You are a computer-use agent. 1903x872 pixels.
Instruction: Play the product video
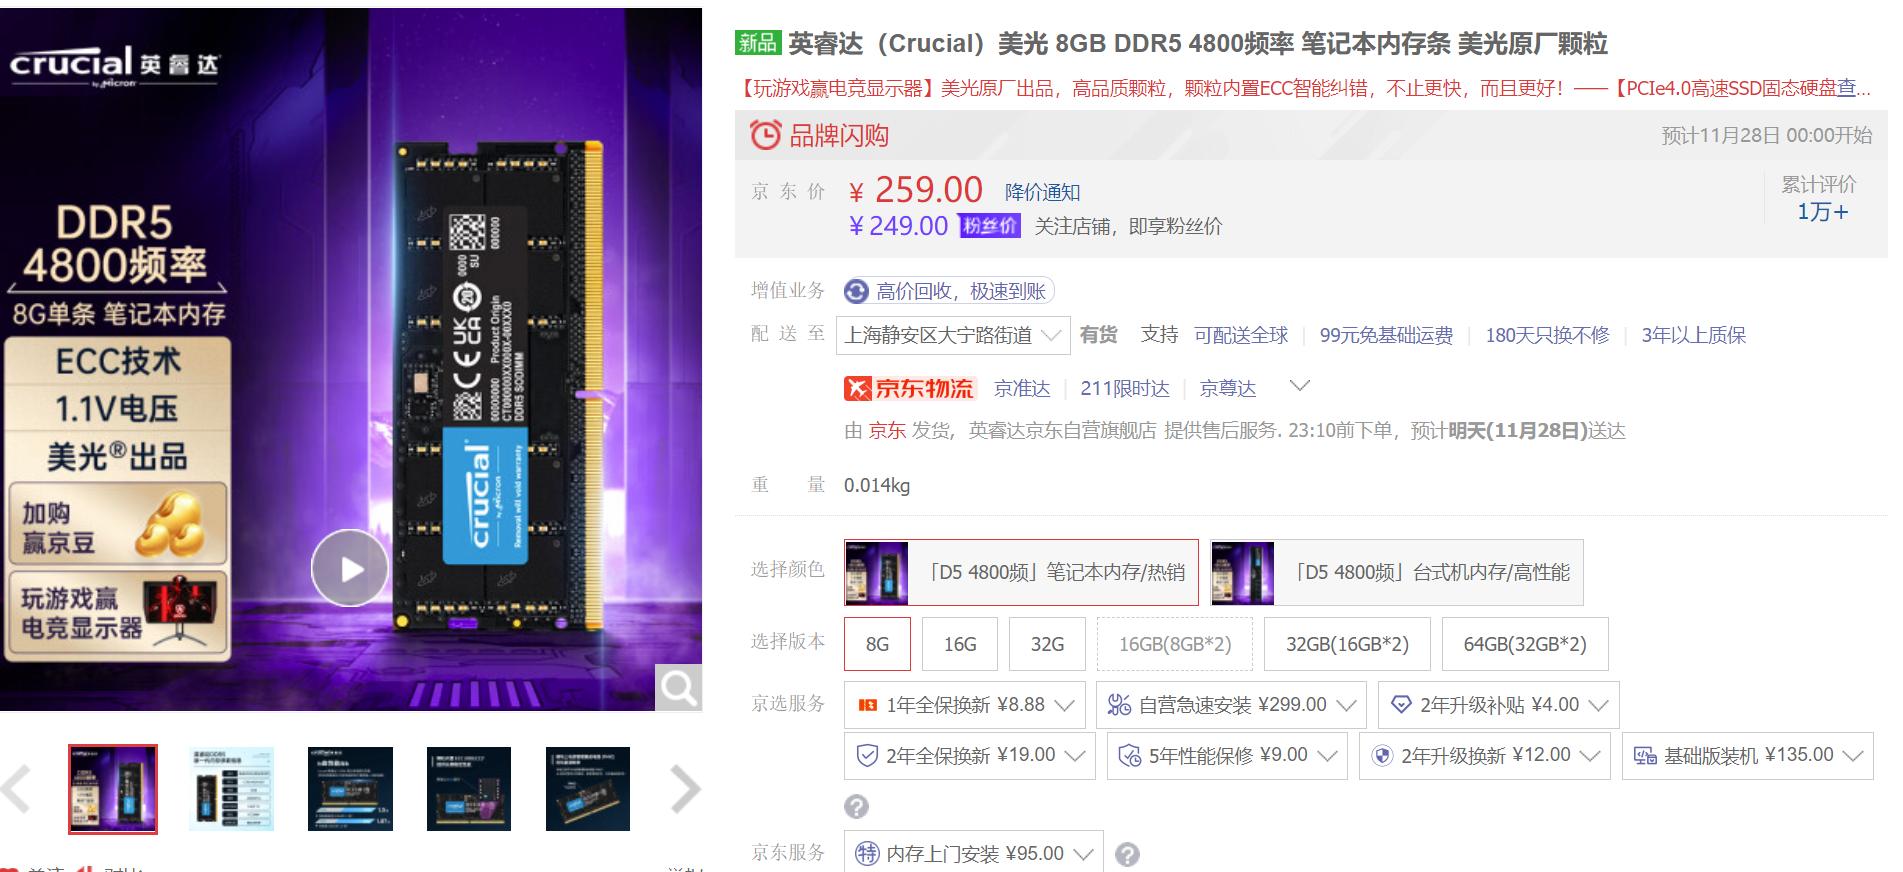[x=349, y=568]
